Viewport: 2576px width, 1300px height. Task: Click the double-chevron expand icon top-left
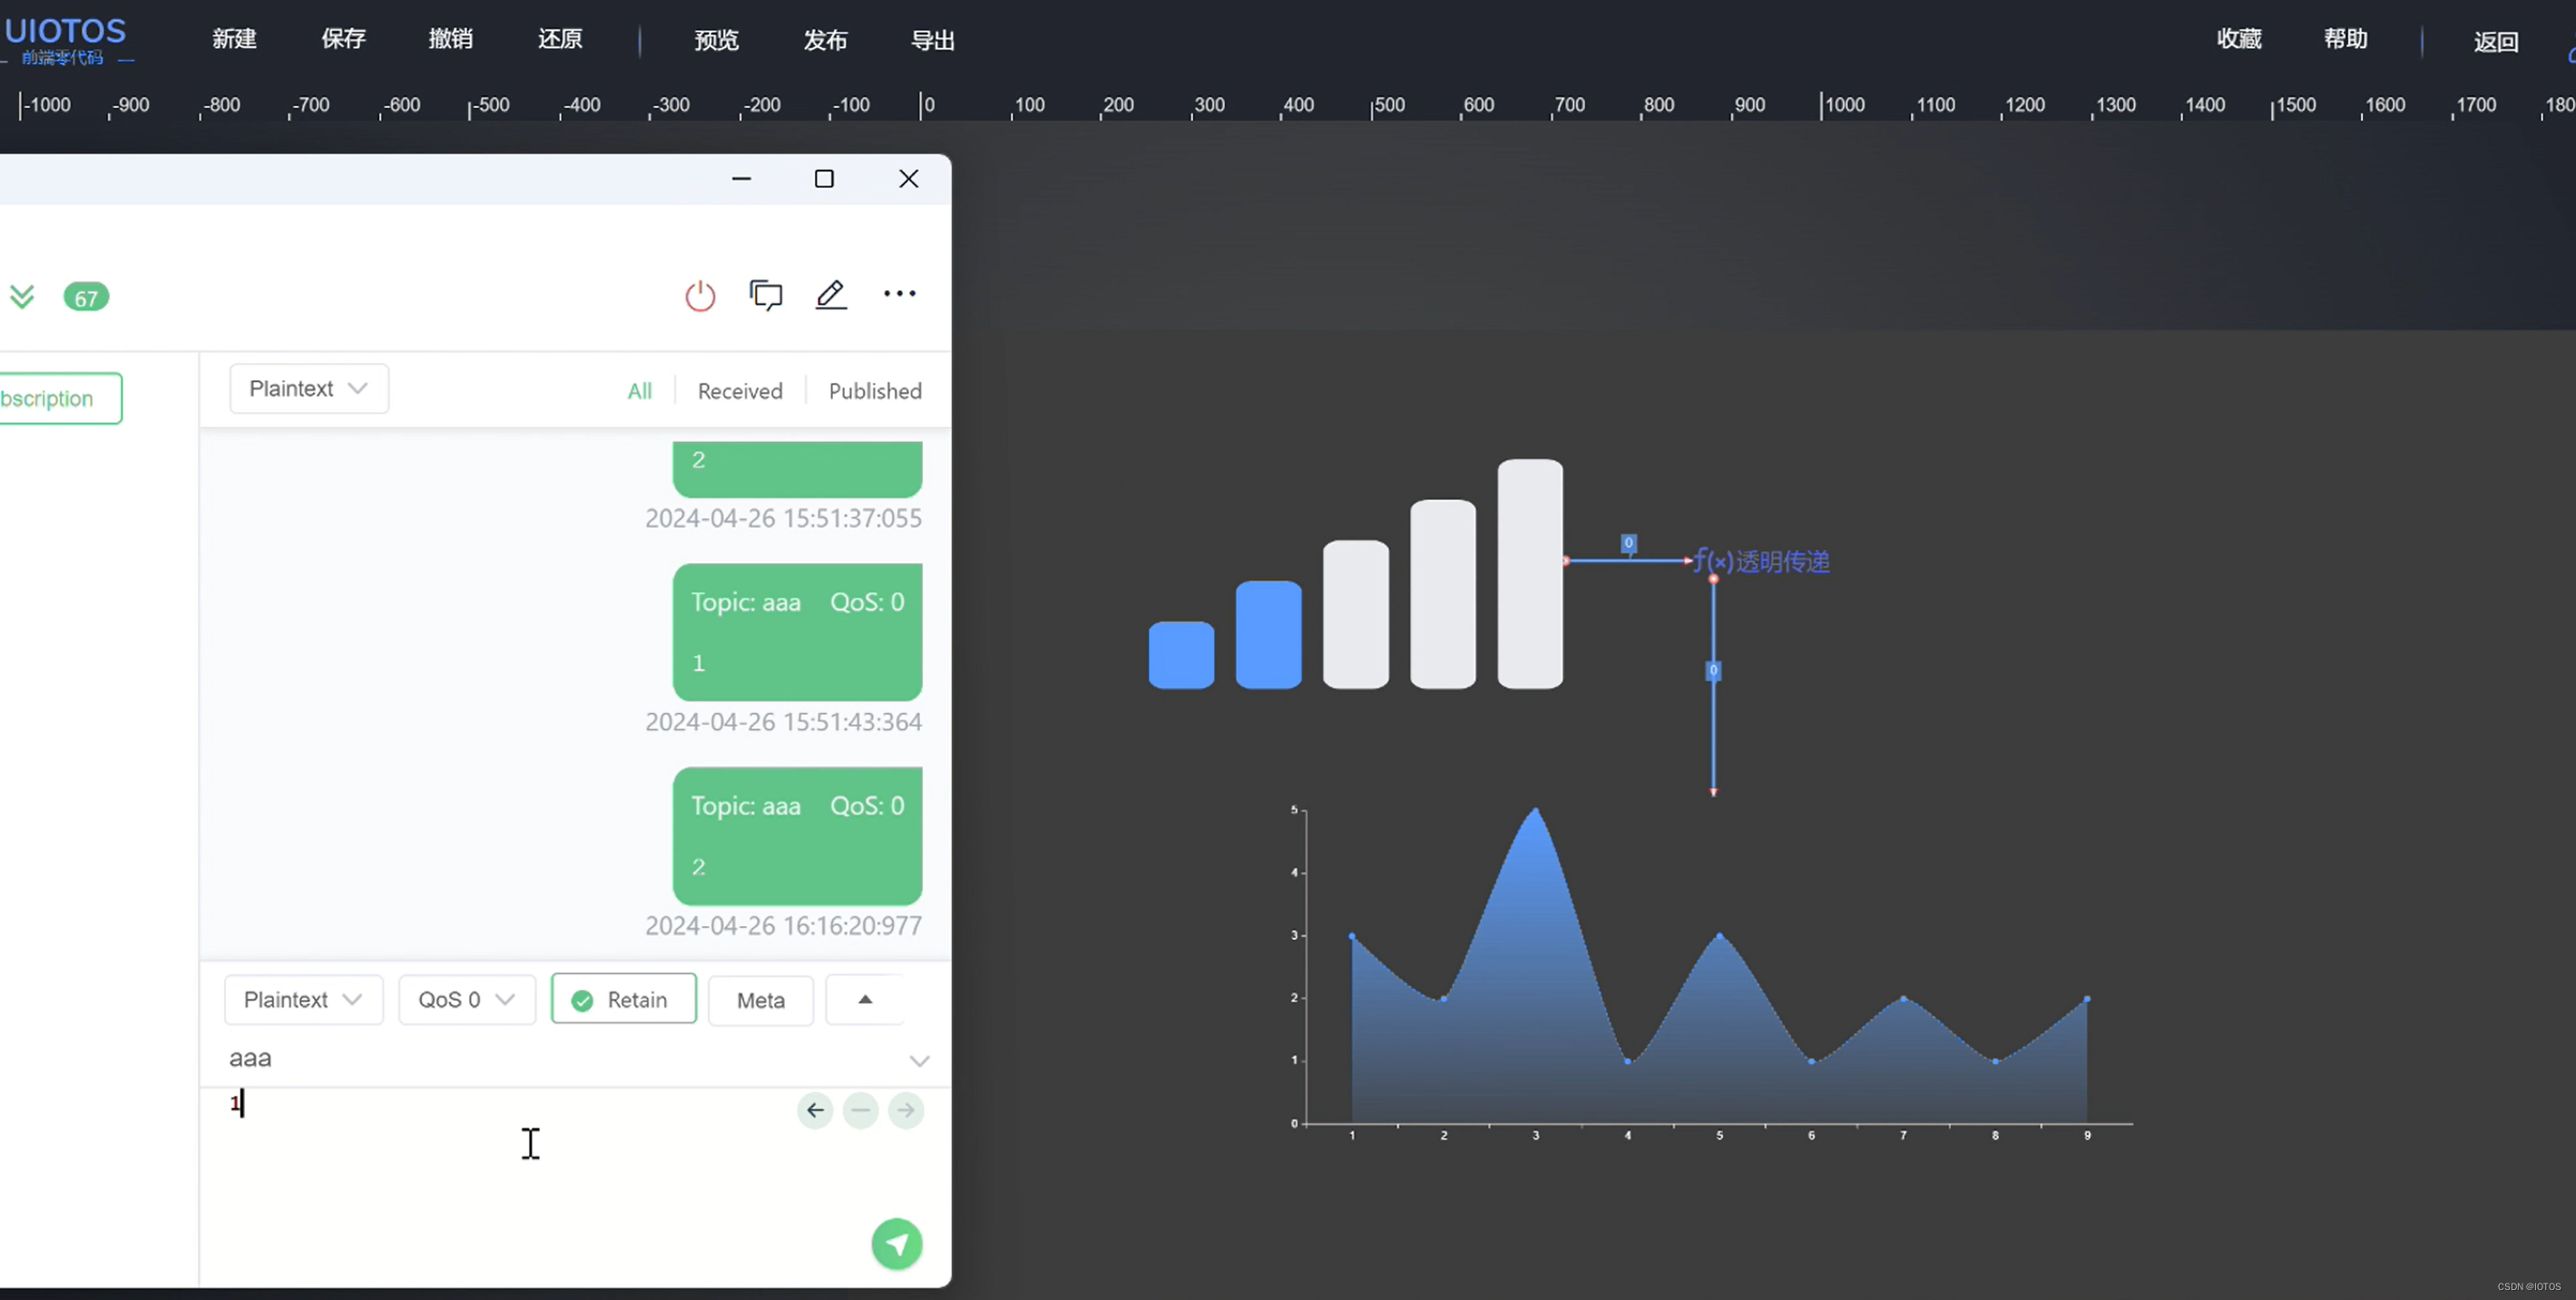pyautogui.click(x=22, y=297)
